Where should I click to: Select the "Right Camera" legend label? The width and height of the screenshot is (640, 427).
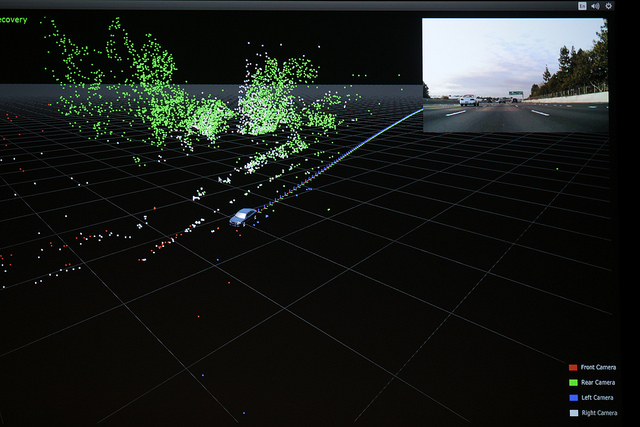(x=599, y=413)
